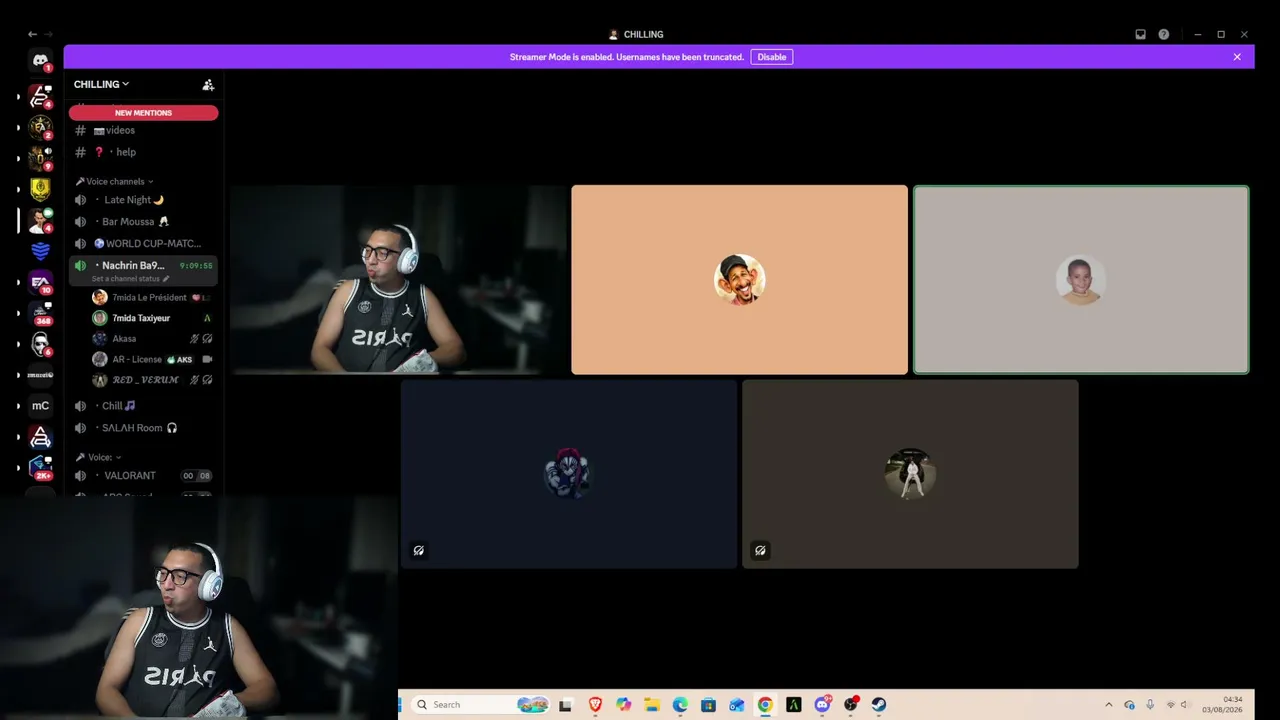Open the videos text channel
Image resolution: width=1280 pixels, height=720 pixels.
143,130
